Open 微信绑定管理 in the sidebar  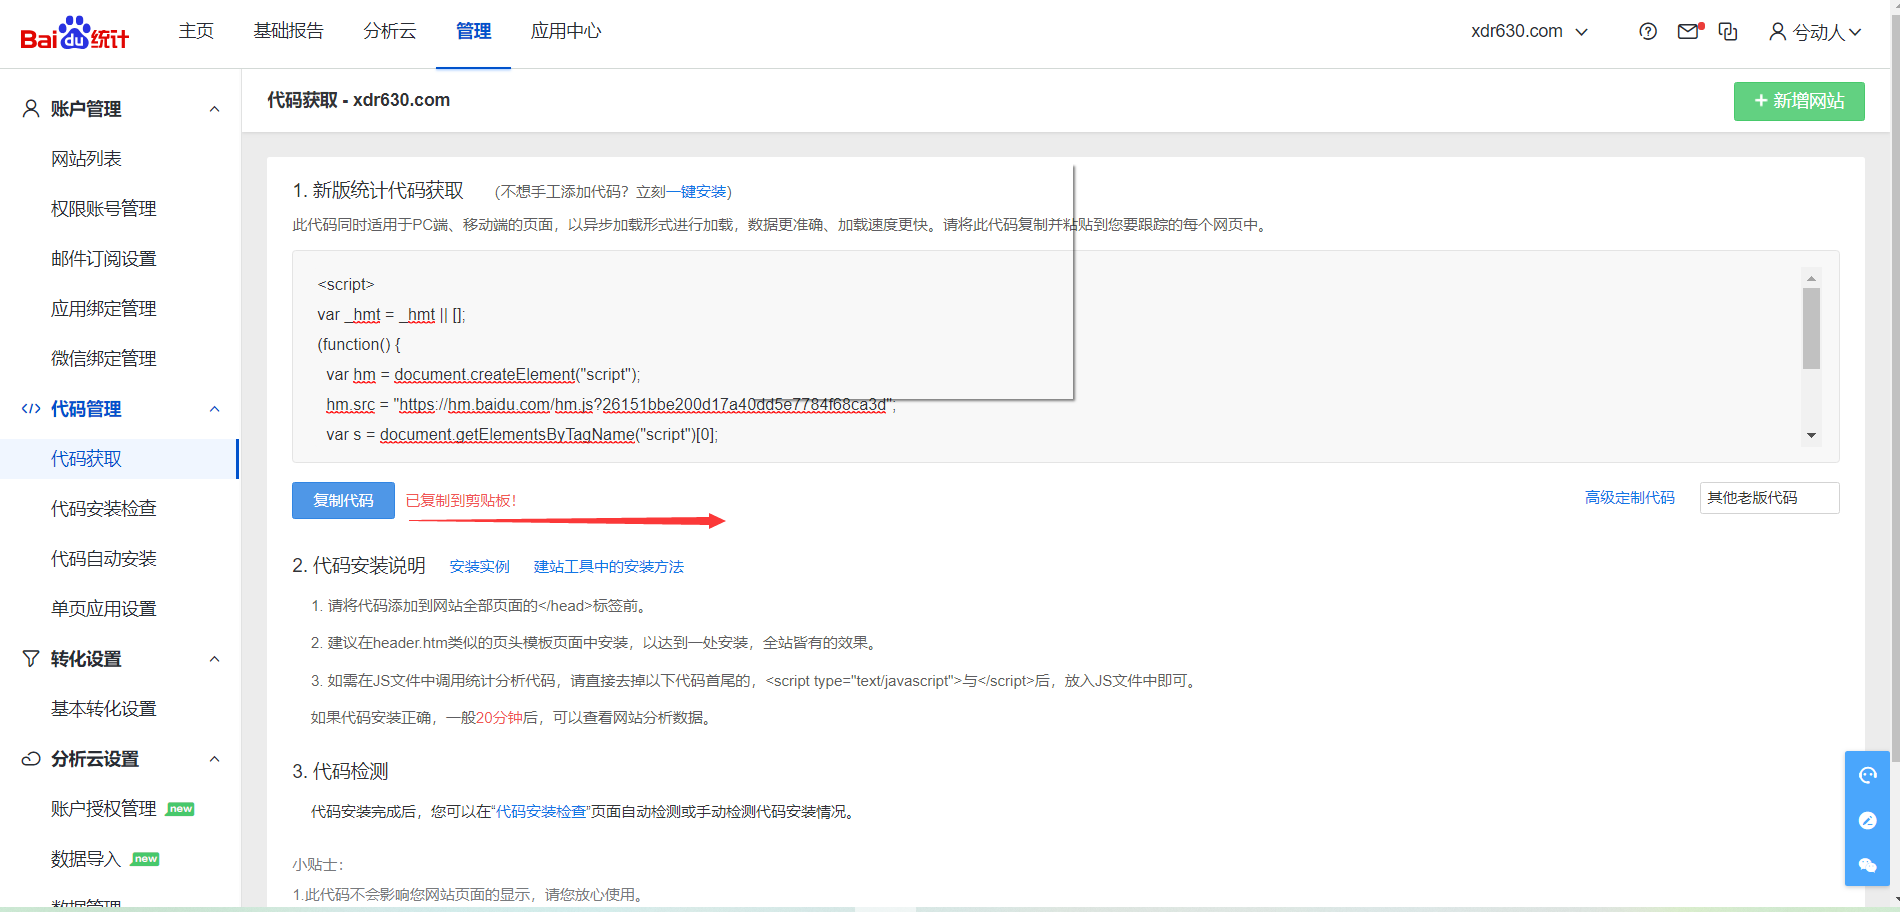[x=104, y=358]
